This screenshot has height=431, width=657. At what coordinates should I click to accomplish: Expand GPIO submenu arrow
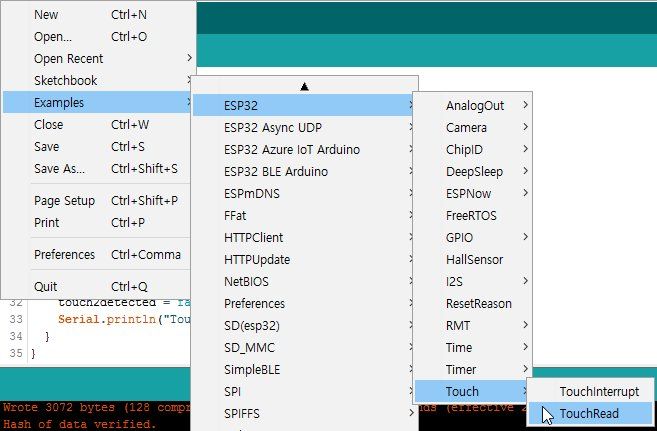(525, 237)
